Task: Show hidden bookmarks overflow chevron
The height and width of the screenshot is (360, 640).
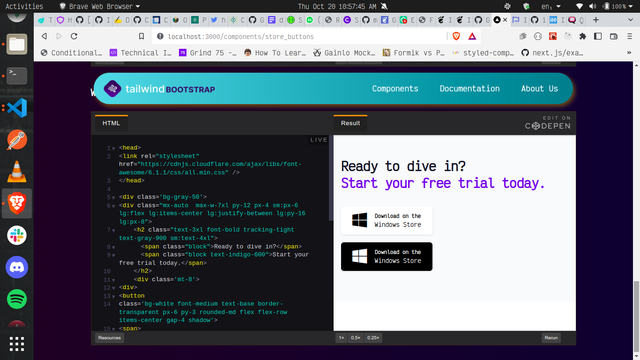Action: coord(629,53)
